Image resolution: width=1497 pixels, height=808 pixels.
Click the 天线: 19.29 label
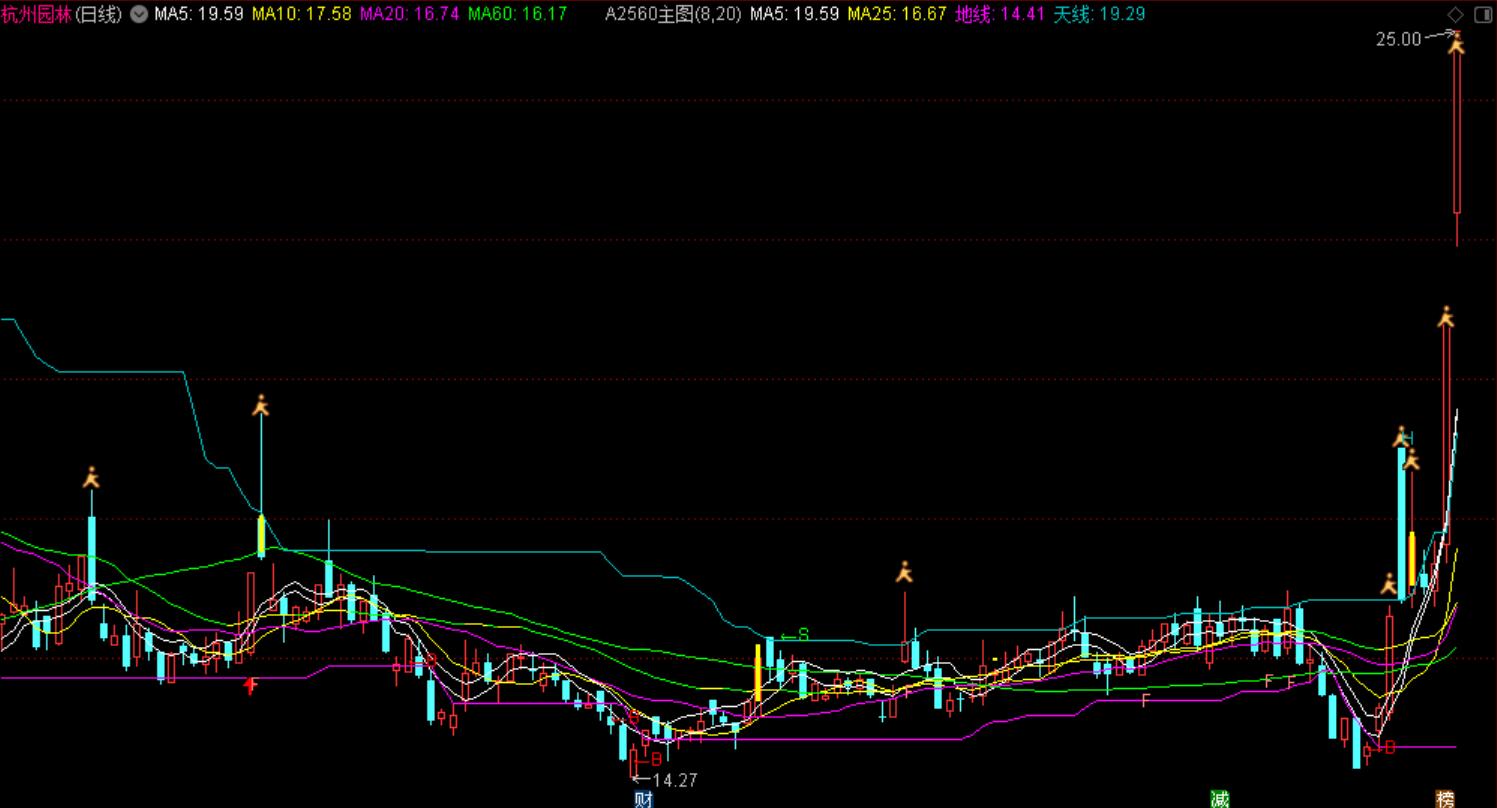pos(1100,14)
